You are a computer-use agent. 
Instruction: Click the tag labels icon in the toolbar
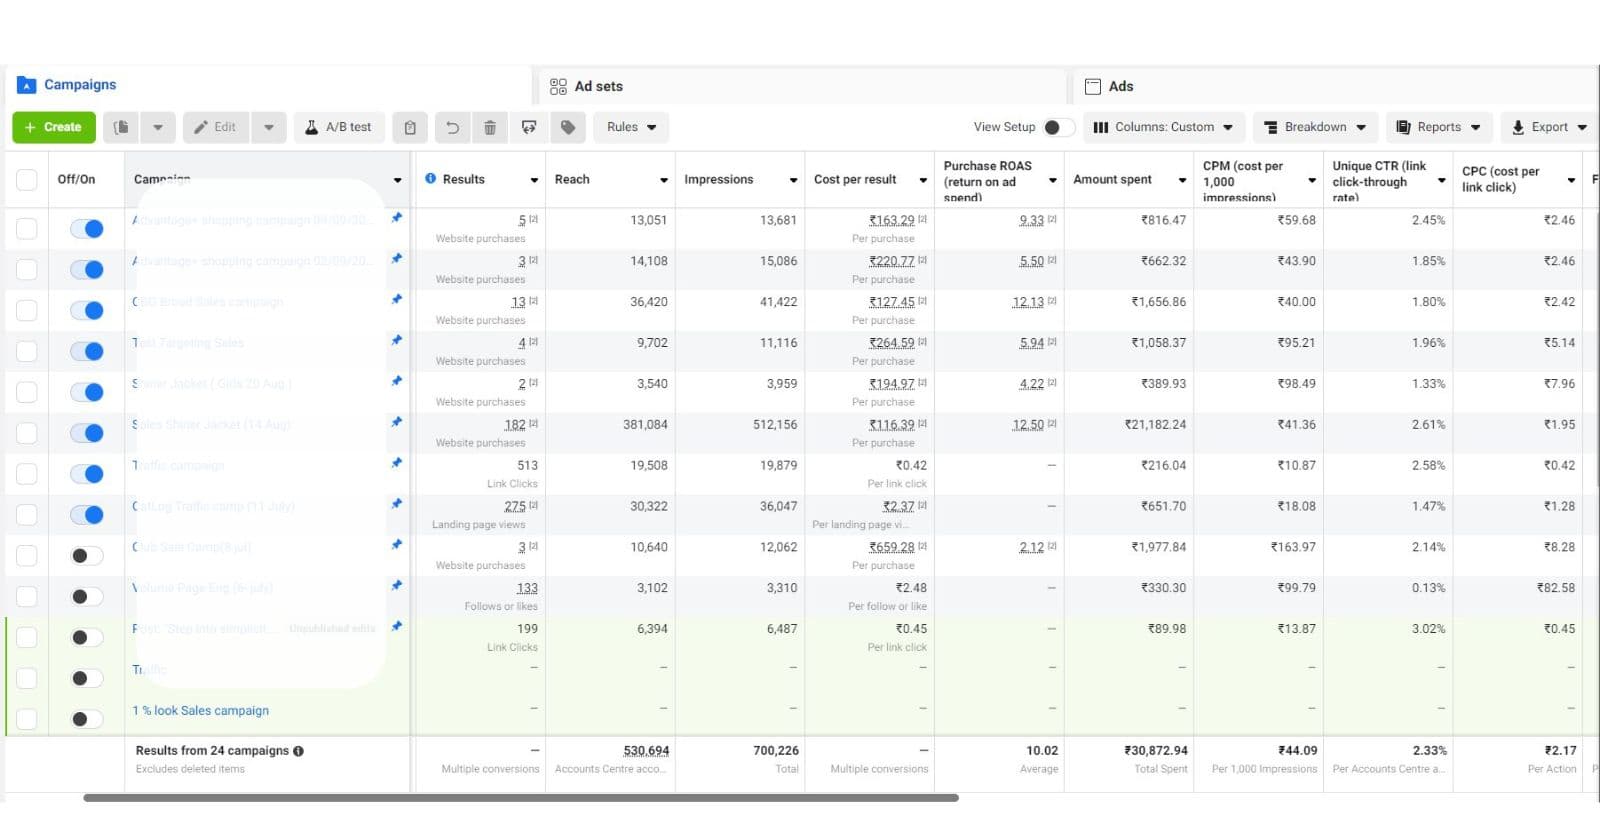[568, 127]
